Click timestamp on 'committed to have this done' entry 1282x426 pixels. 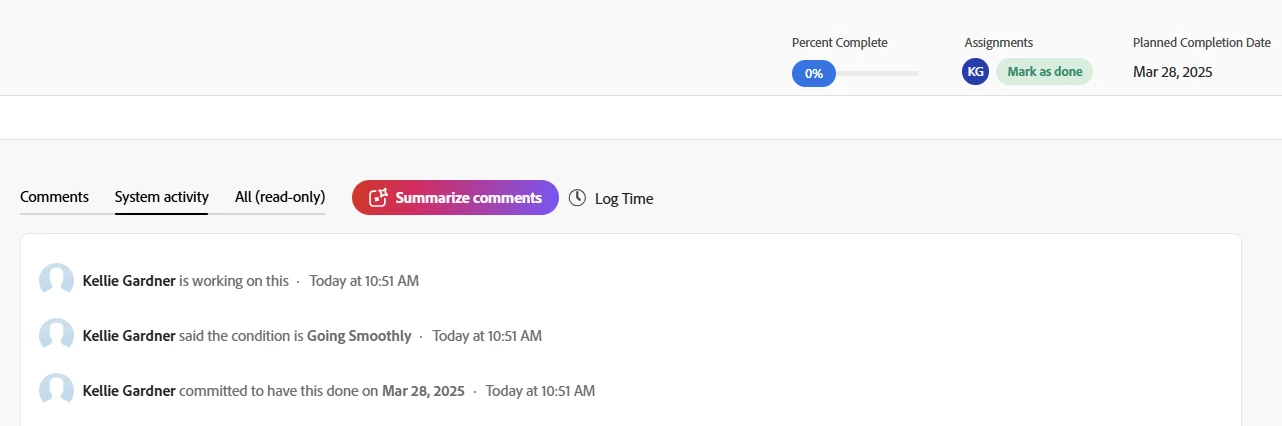(x=540, y=391)
